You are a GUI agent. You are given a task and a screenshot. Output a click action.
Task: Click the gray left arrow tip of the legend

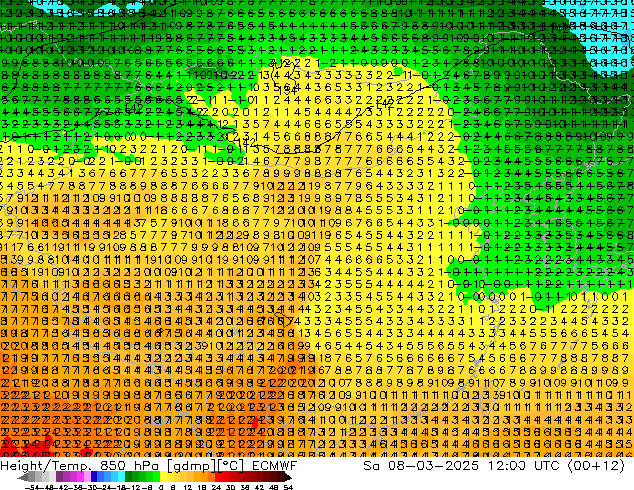pos(23,477)
